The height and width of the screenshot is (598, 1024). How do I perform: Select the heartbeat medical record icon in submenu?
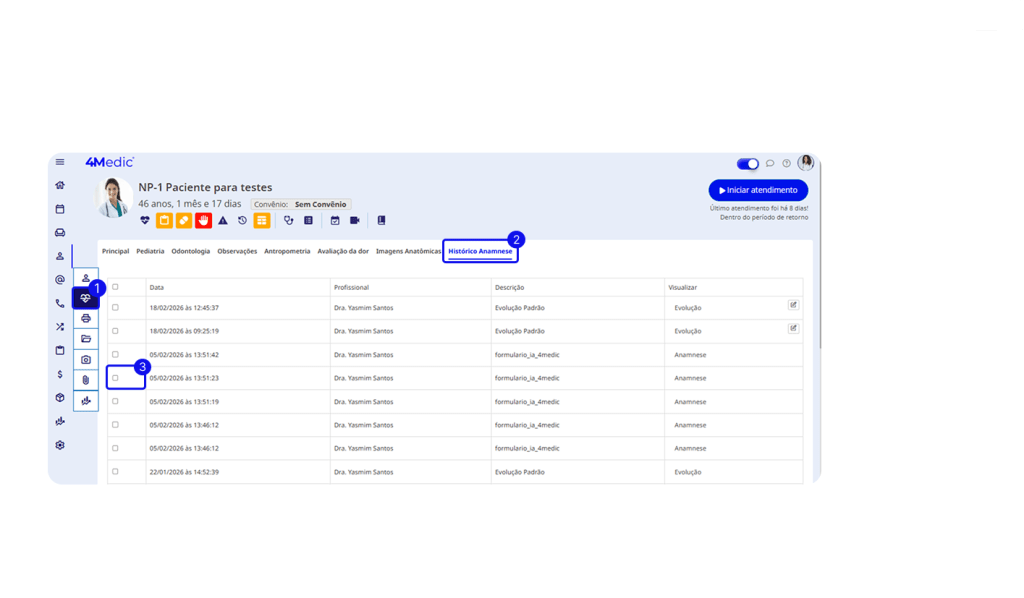[x=86, y=298]
